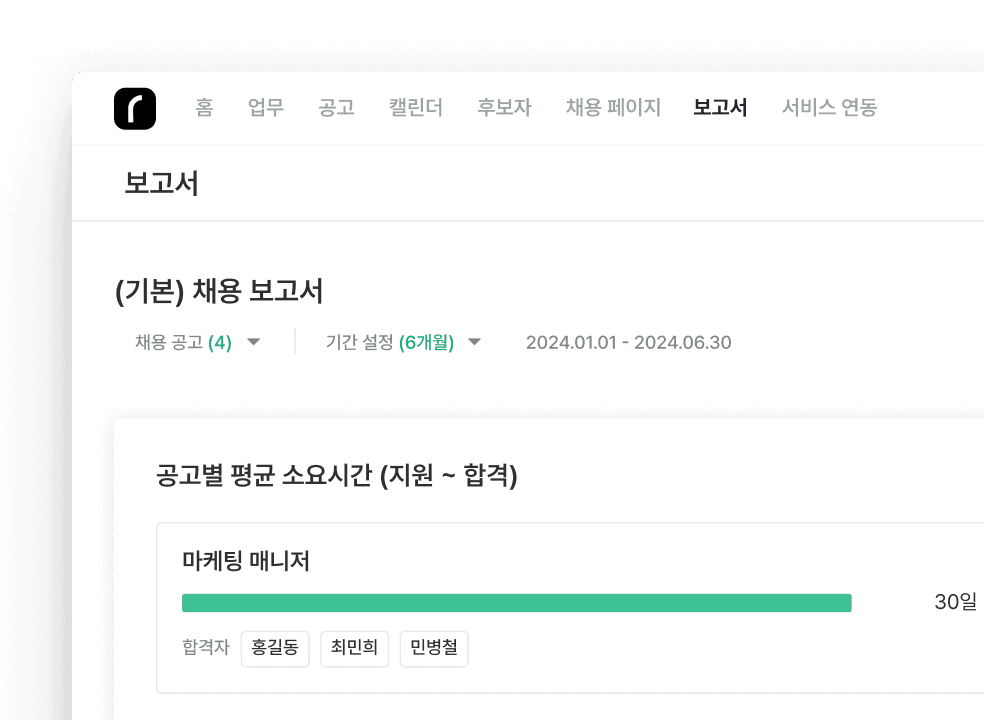The height and width of the screenshot is (720, 984).
Task: Expand the 채용 공고 (4) dropdown
Action: [184, 343]
